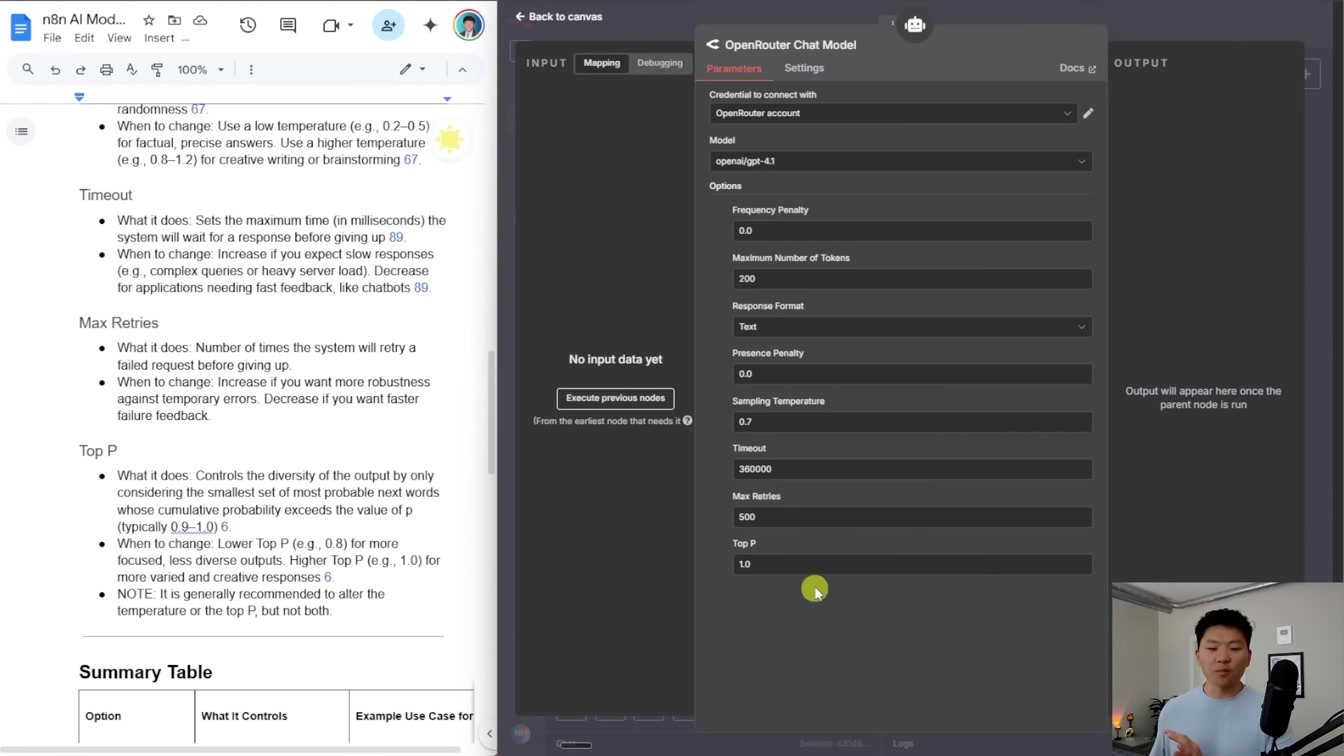Click the right indent ruler marker
The width and height of the screenshot is (1344, 756).
(x=447, y=98)
